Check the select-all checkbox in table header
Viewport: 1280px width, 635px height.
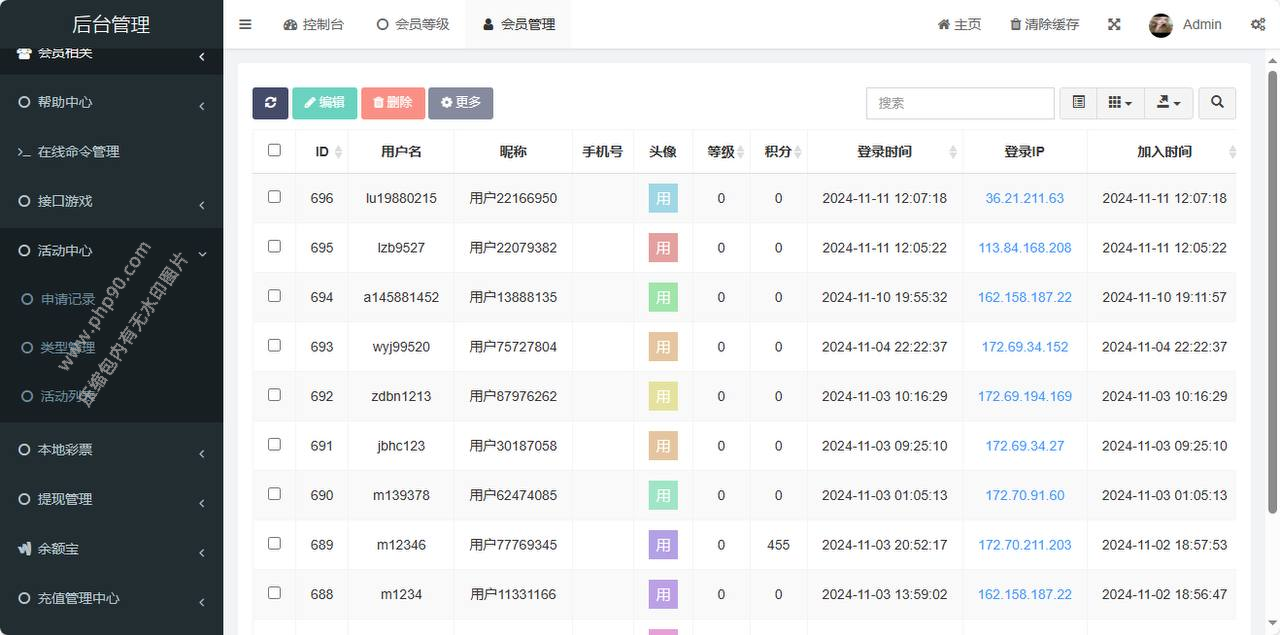point(274,151)
